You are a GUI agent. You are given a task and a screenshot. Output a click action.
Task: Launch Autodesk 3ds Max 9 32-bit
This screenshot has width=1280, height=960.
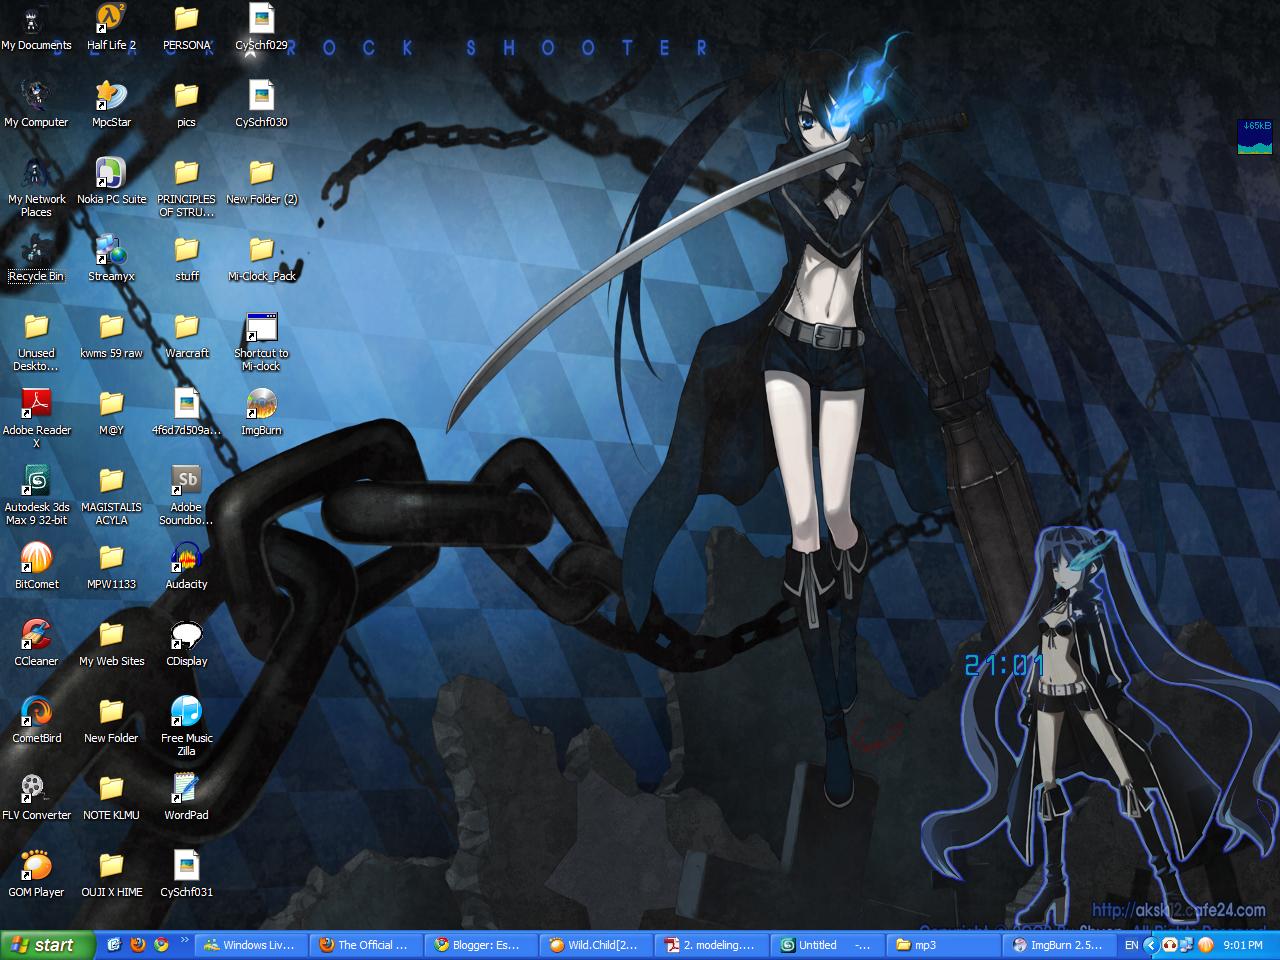click(36, 496)
